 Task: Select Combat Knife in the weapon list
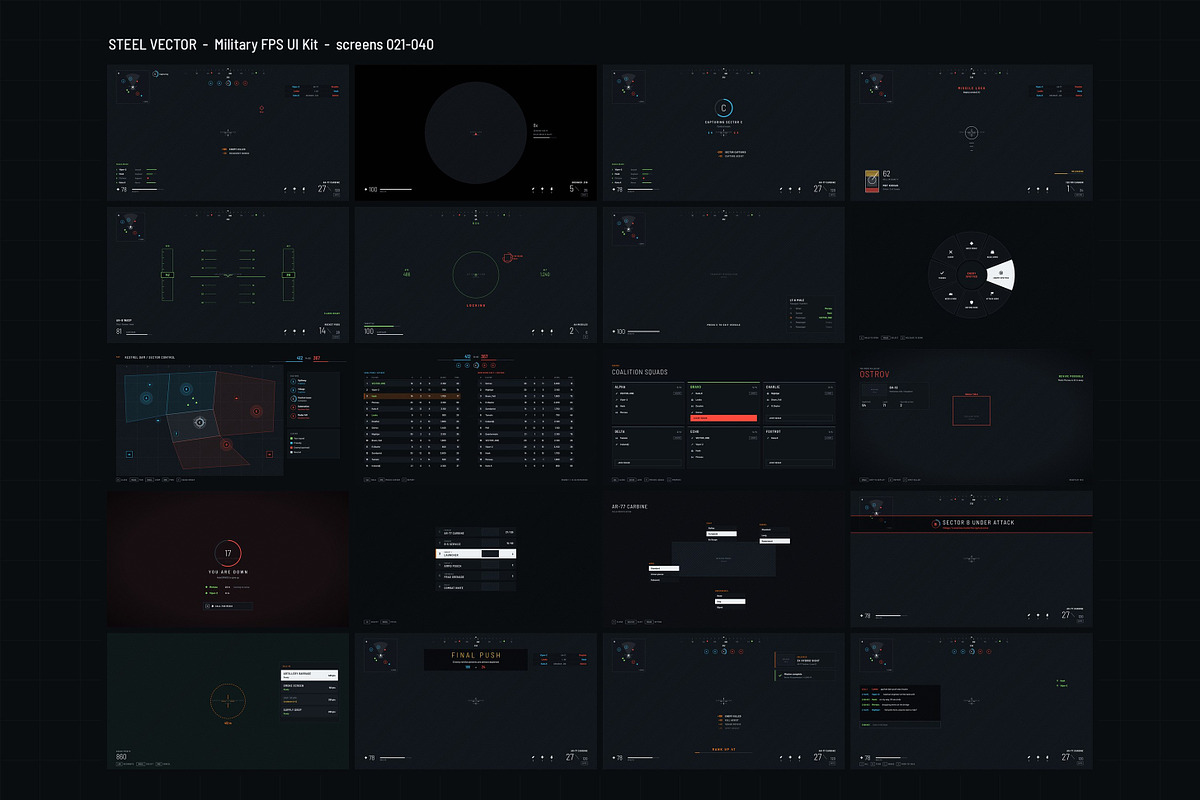[477, 585]
